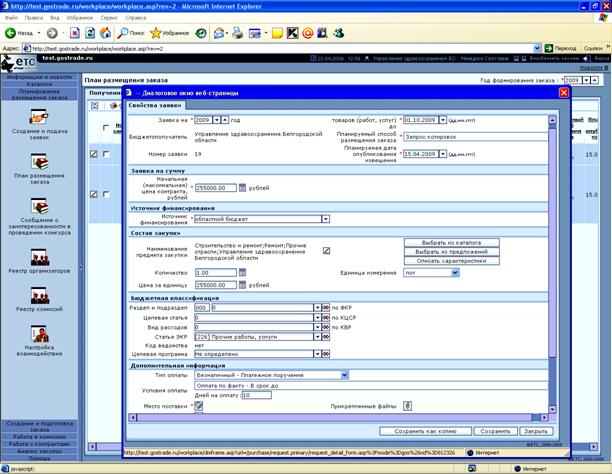The width and height of the screenshot is (612, 474).
Task: Expand the Тип оплаты dropdown
Action: tap(344, 375)
